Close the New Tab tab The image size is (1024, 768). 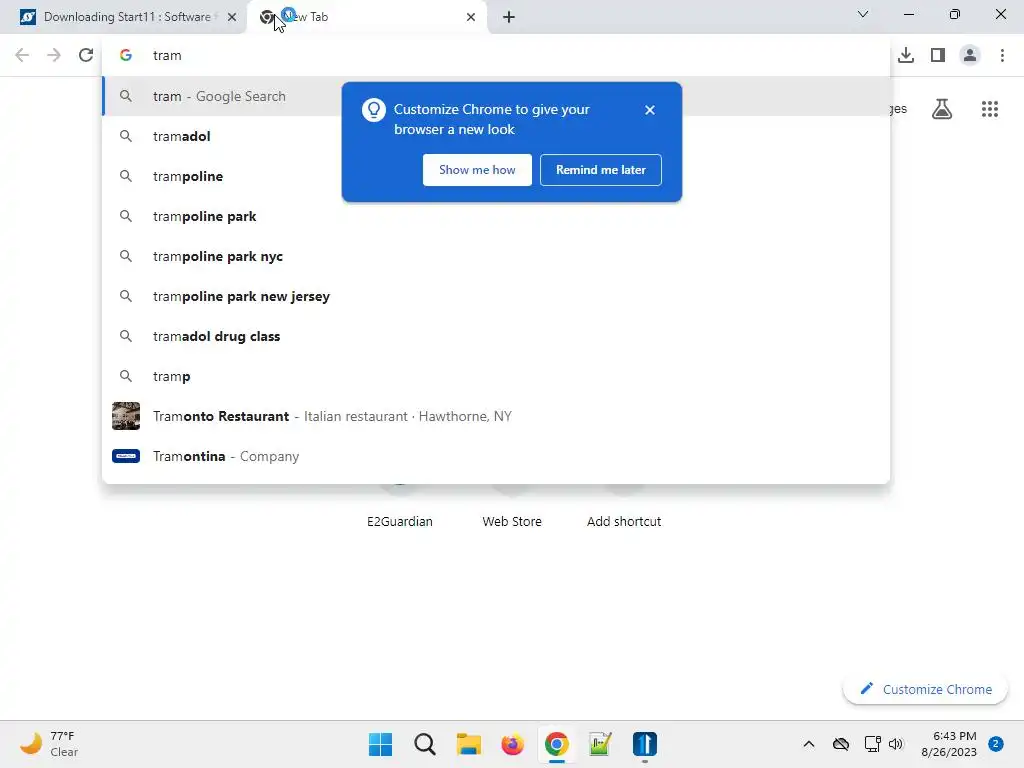click(471, 17)
